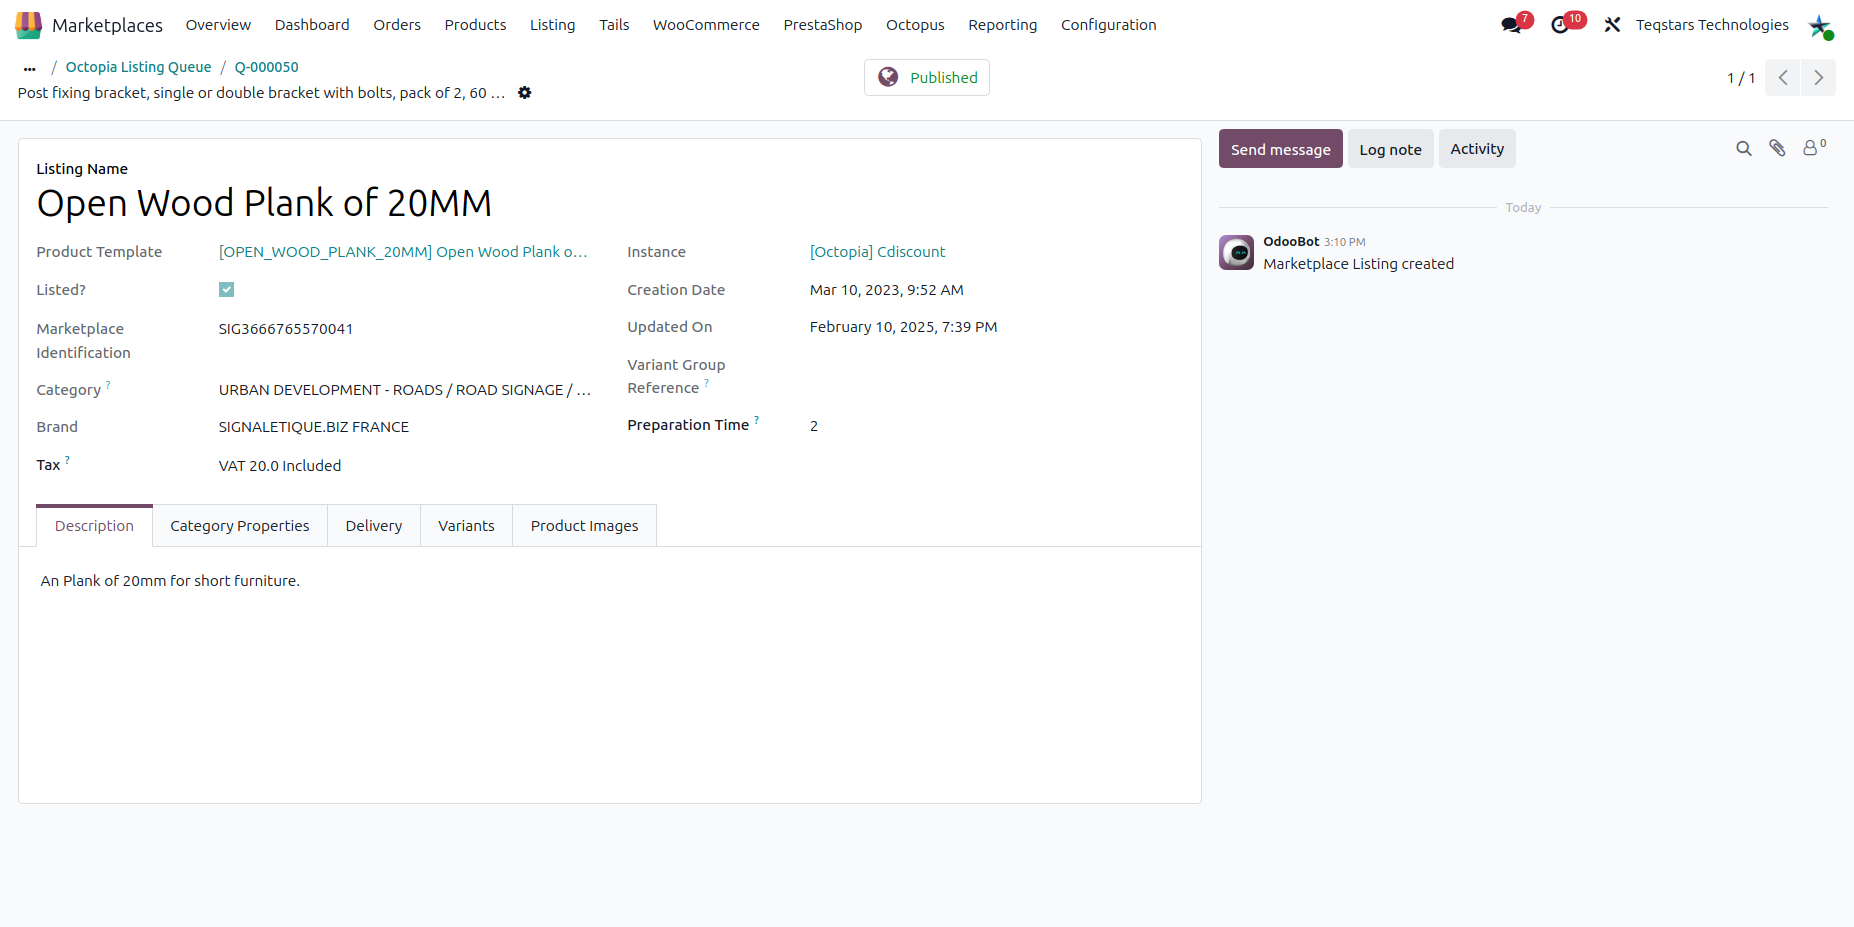Click the debug tools wrench icon

point(1612,25)
